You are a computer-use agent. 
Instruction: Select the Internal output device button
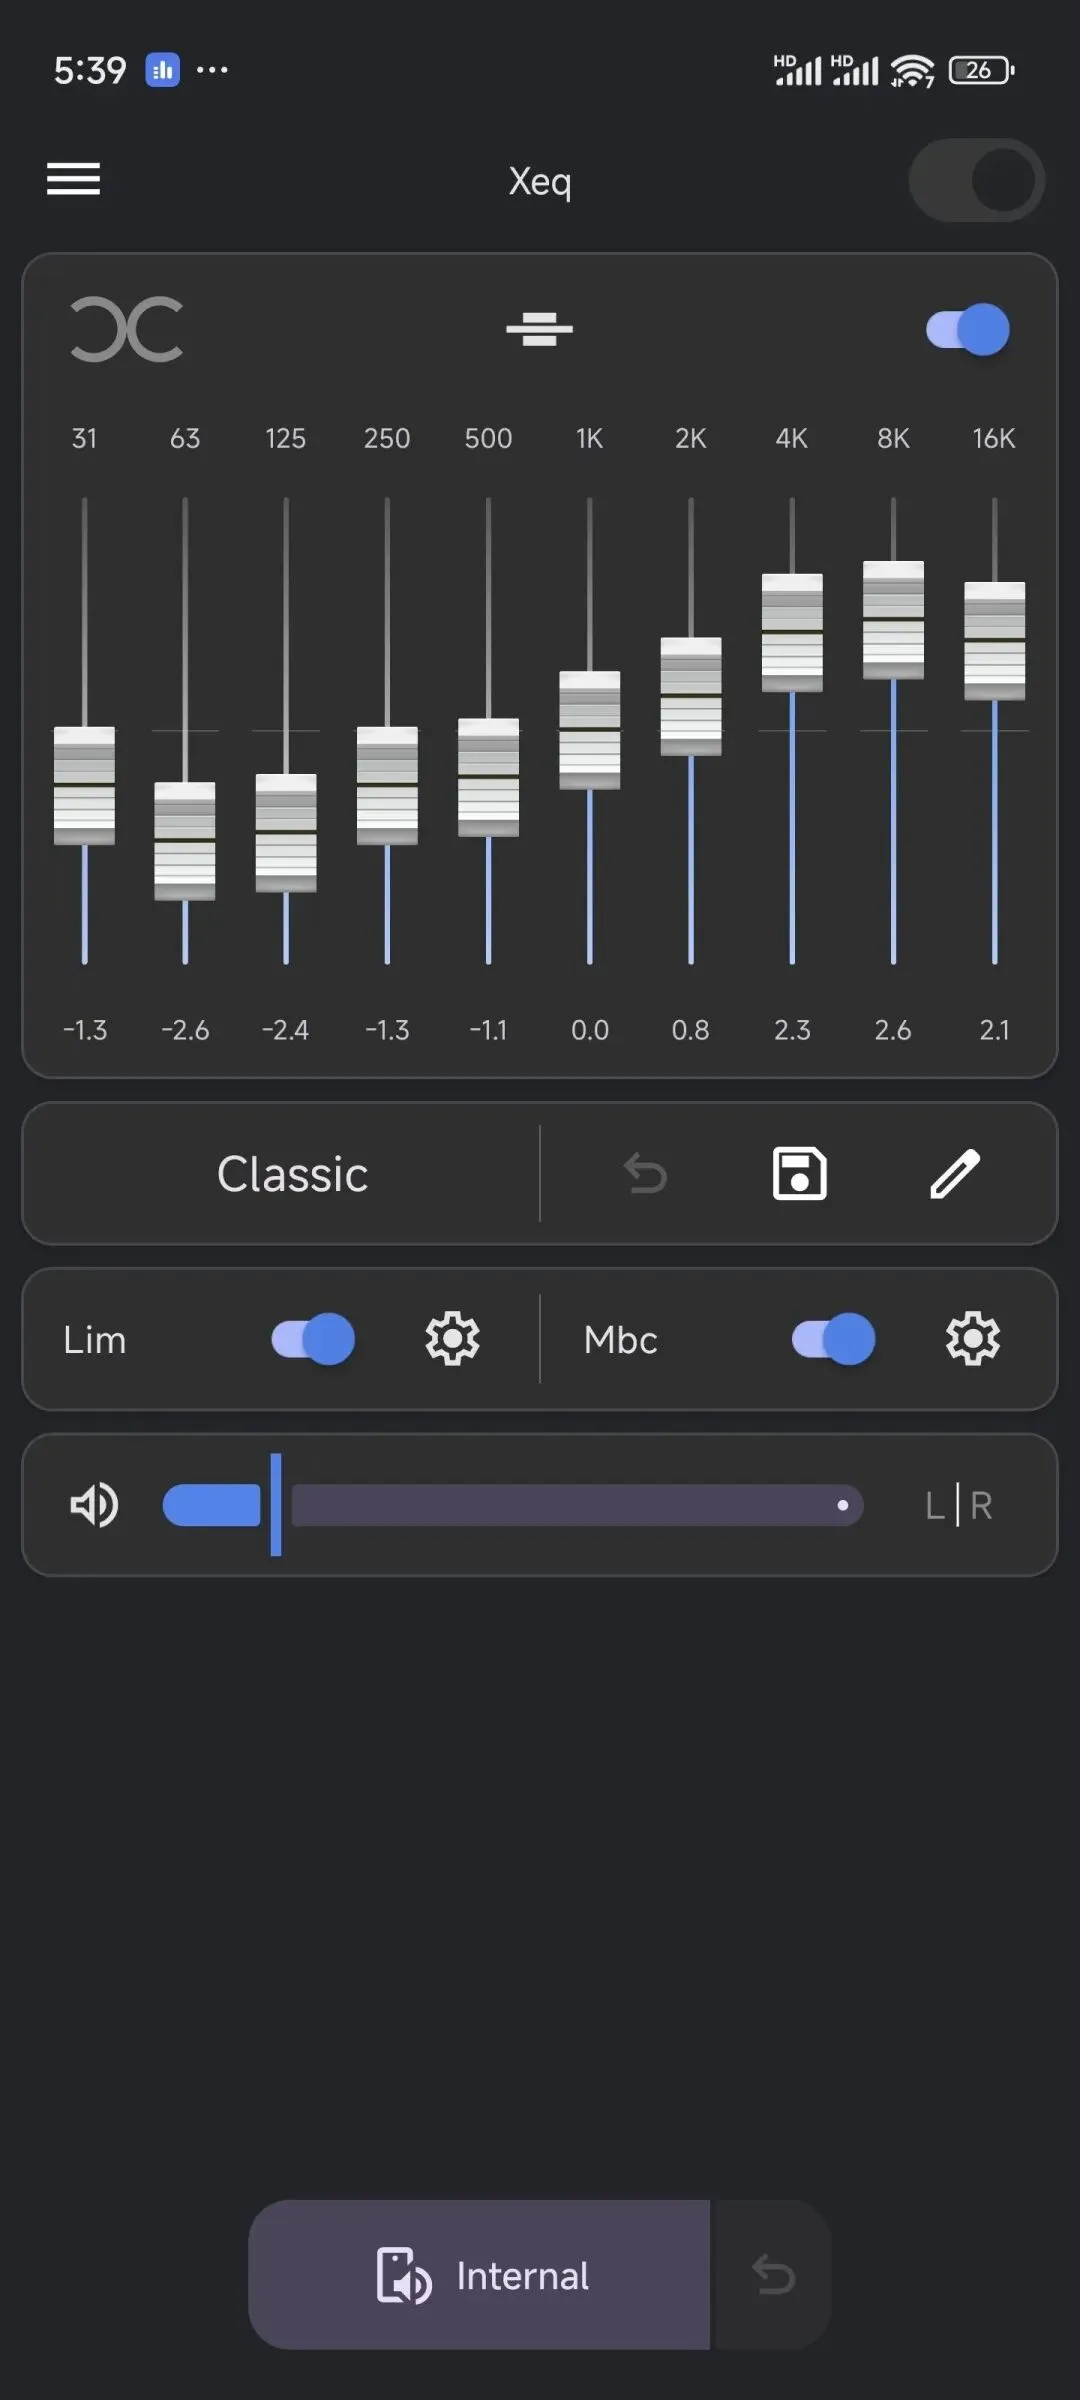click(x=480, y=2275)
